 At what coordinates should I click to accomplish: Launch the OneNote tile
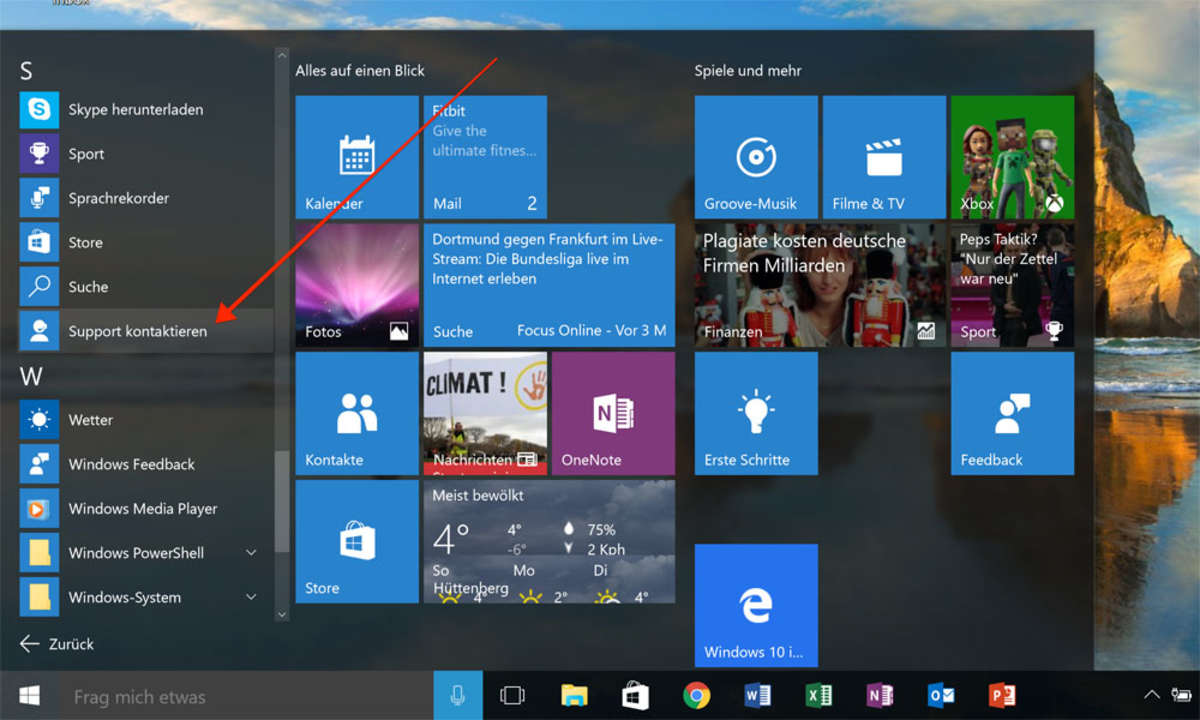tap(613, 413)
